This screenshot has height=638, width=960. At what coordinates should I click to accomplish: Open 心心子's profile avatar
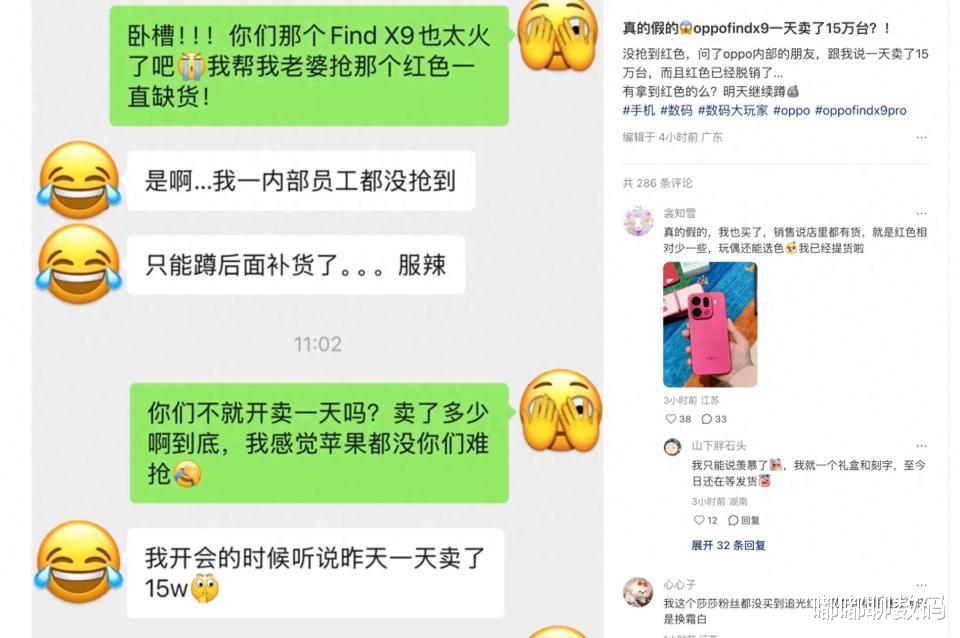click(x=638, y=592)
